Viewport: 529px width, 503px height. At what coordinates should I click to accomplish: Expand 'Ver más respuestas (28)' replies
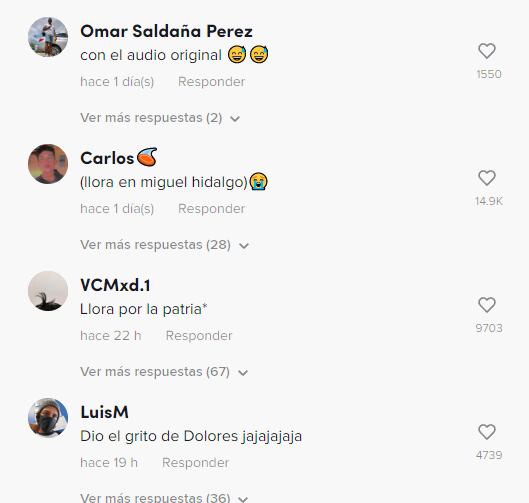pyautogui.click(x=165, y=245)
